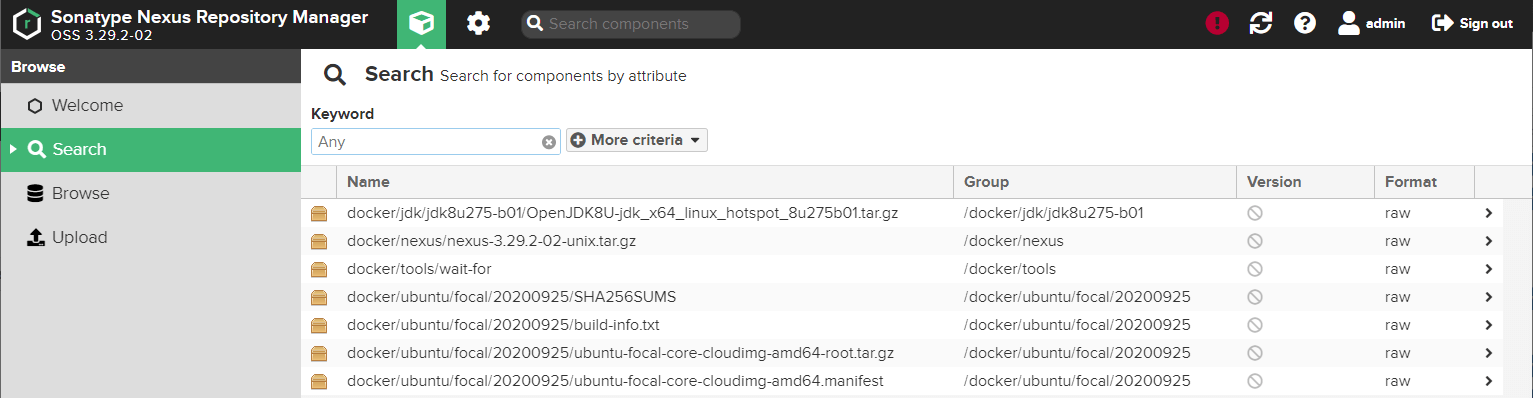The width and height of the screenshot is (1533, 398).
Task: Open the Browse cube icon in header
Action: pyautogui.click(x=422, y=24)
